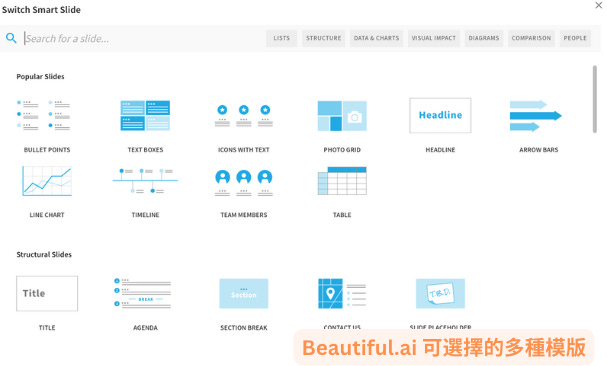Select the Timeline slide template
This screenshot has height=366, width=607.
(145, 181)
